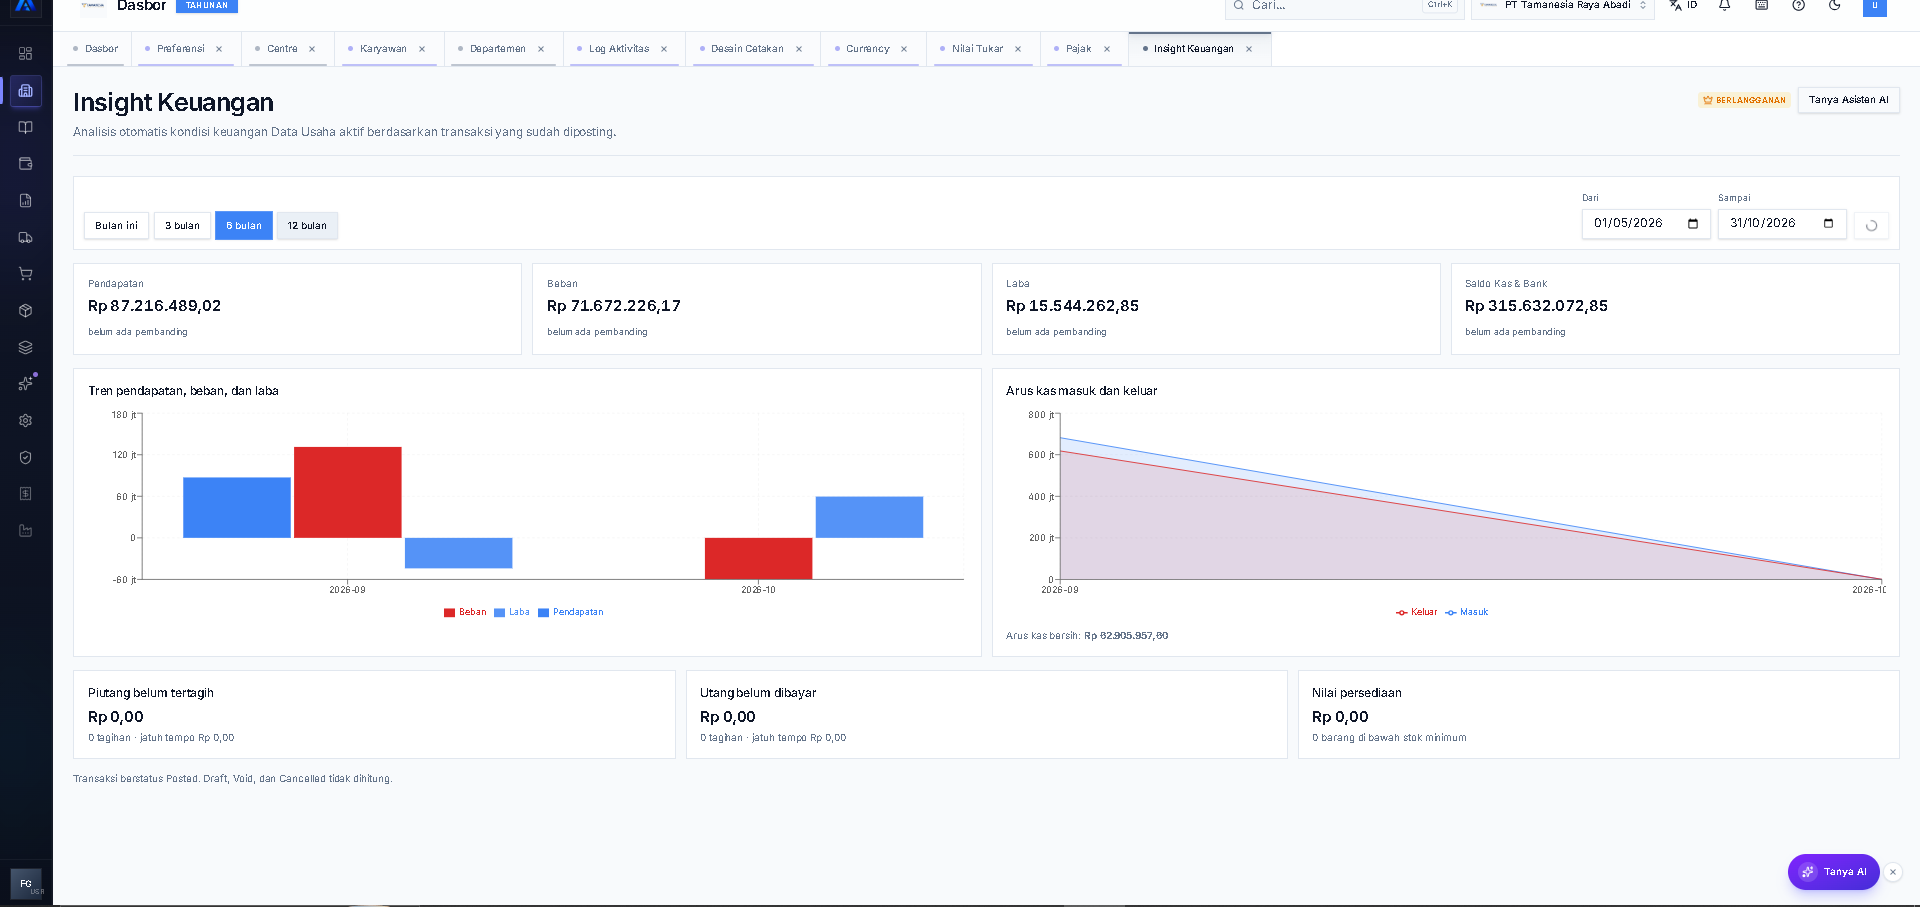The image size is (1920, 907).
Task: Toggle dark mode with the moon icon
Action: [x=1835, y=5]
